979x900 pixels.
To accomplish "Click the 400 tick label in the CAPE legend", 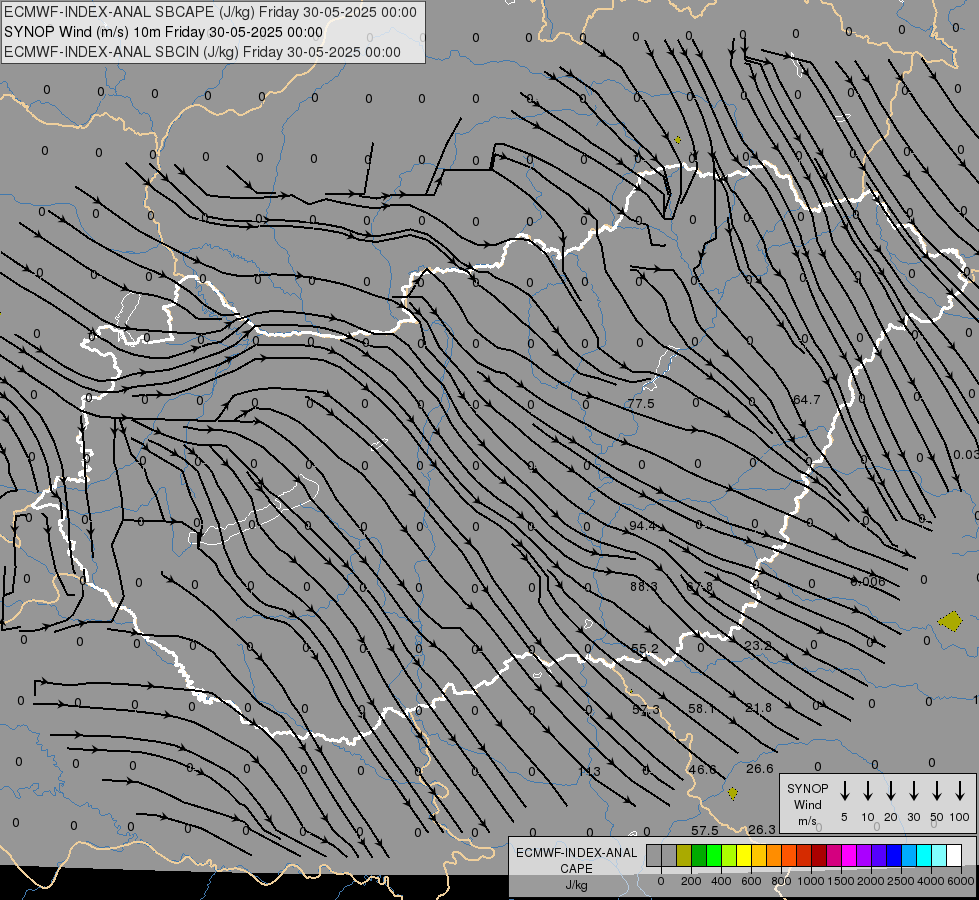I will [721, 881].
